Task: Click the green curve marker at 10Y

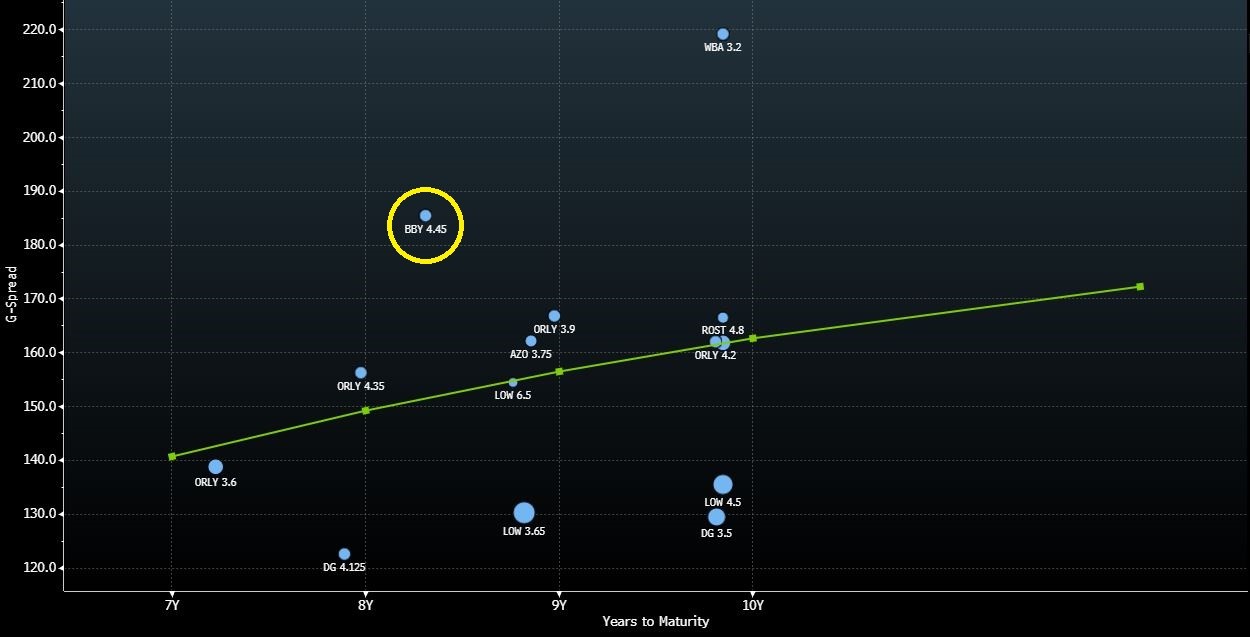Action: pos(753,338)
